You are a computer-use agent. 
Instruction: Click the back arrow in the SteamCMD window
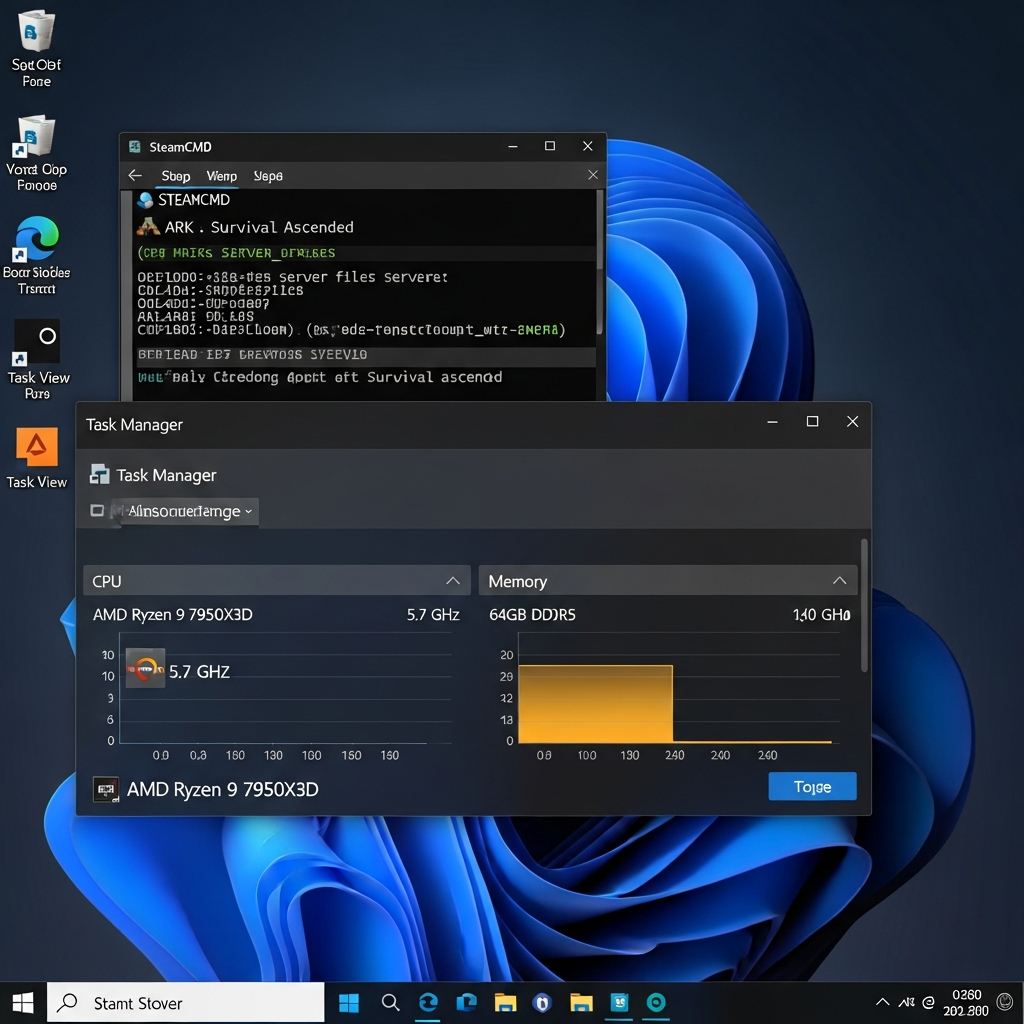tap(135, 175)
